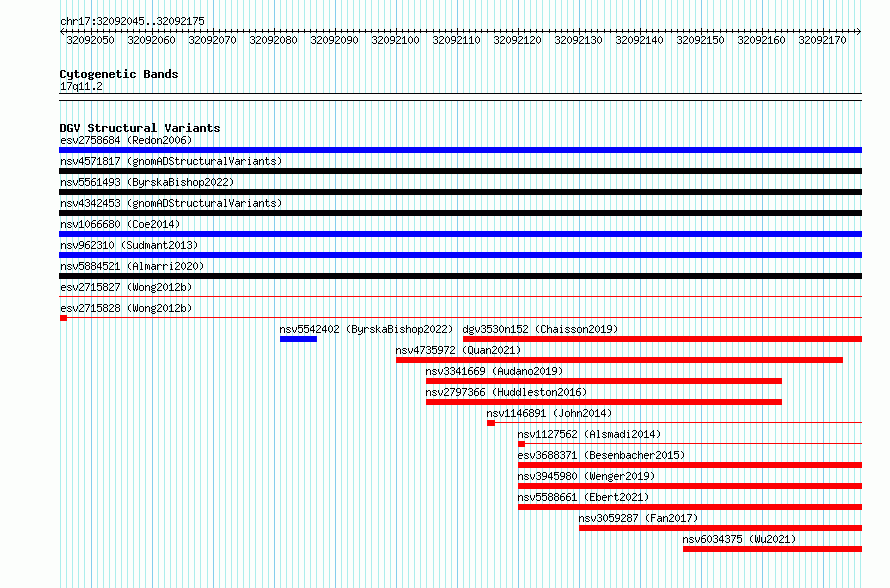Click ruler position 32092140
Image resolution: width=890 pixels, height=588 pixels.
pyautogui.click(x=640, y=40)
